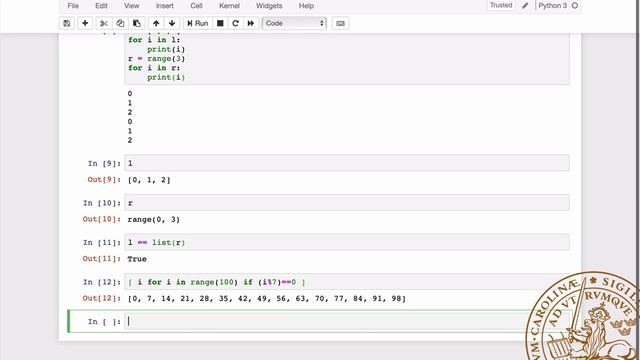Open the Edit menu
The image size is (640, 360).
[x=101, y=6]
